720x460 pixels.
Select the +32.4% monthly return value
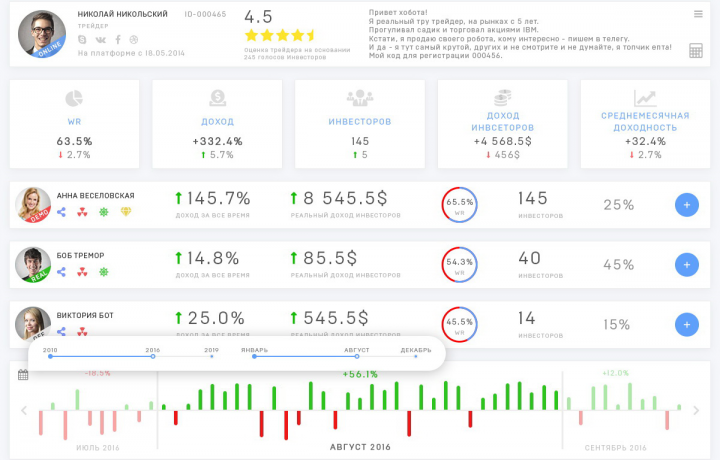[x=645, y=141]
